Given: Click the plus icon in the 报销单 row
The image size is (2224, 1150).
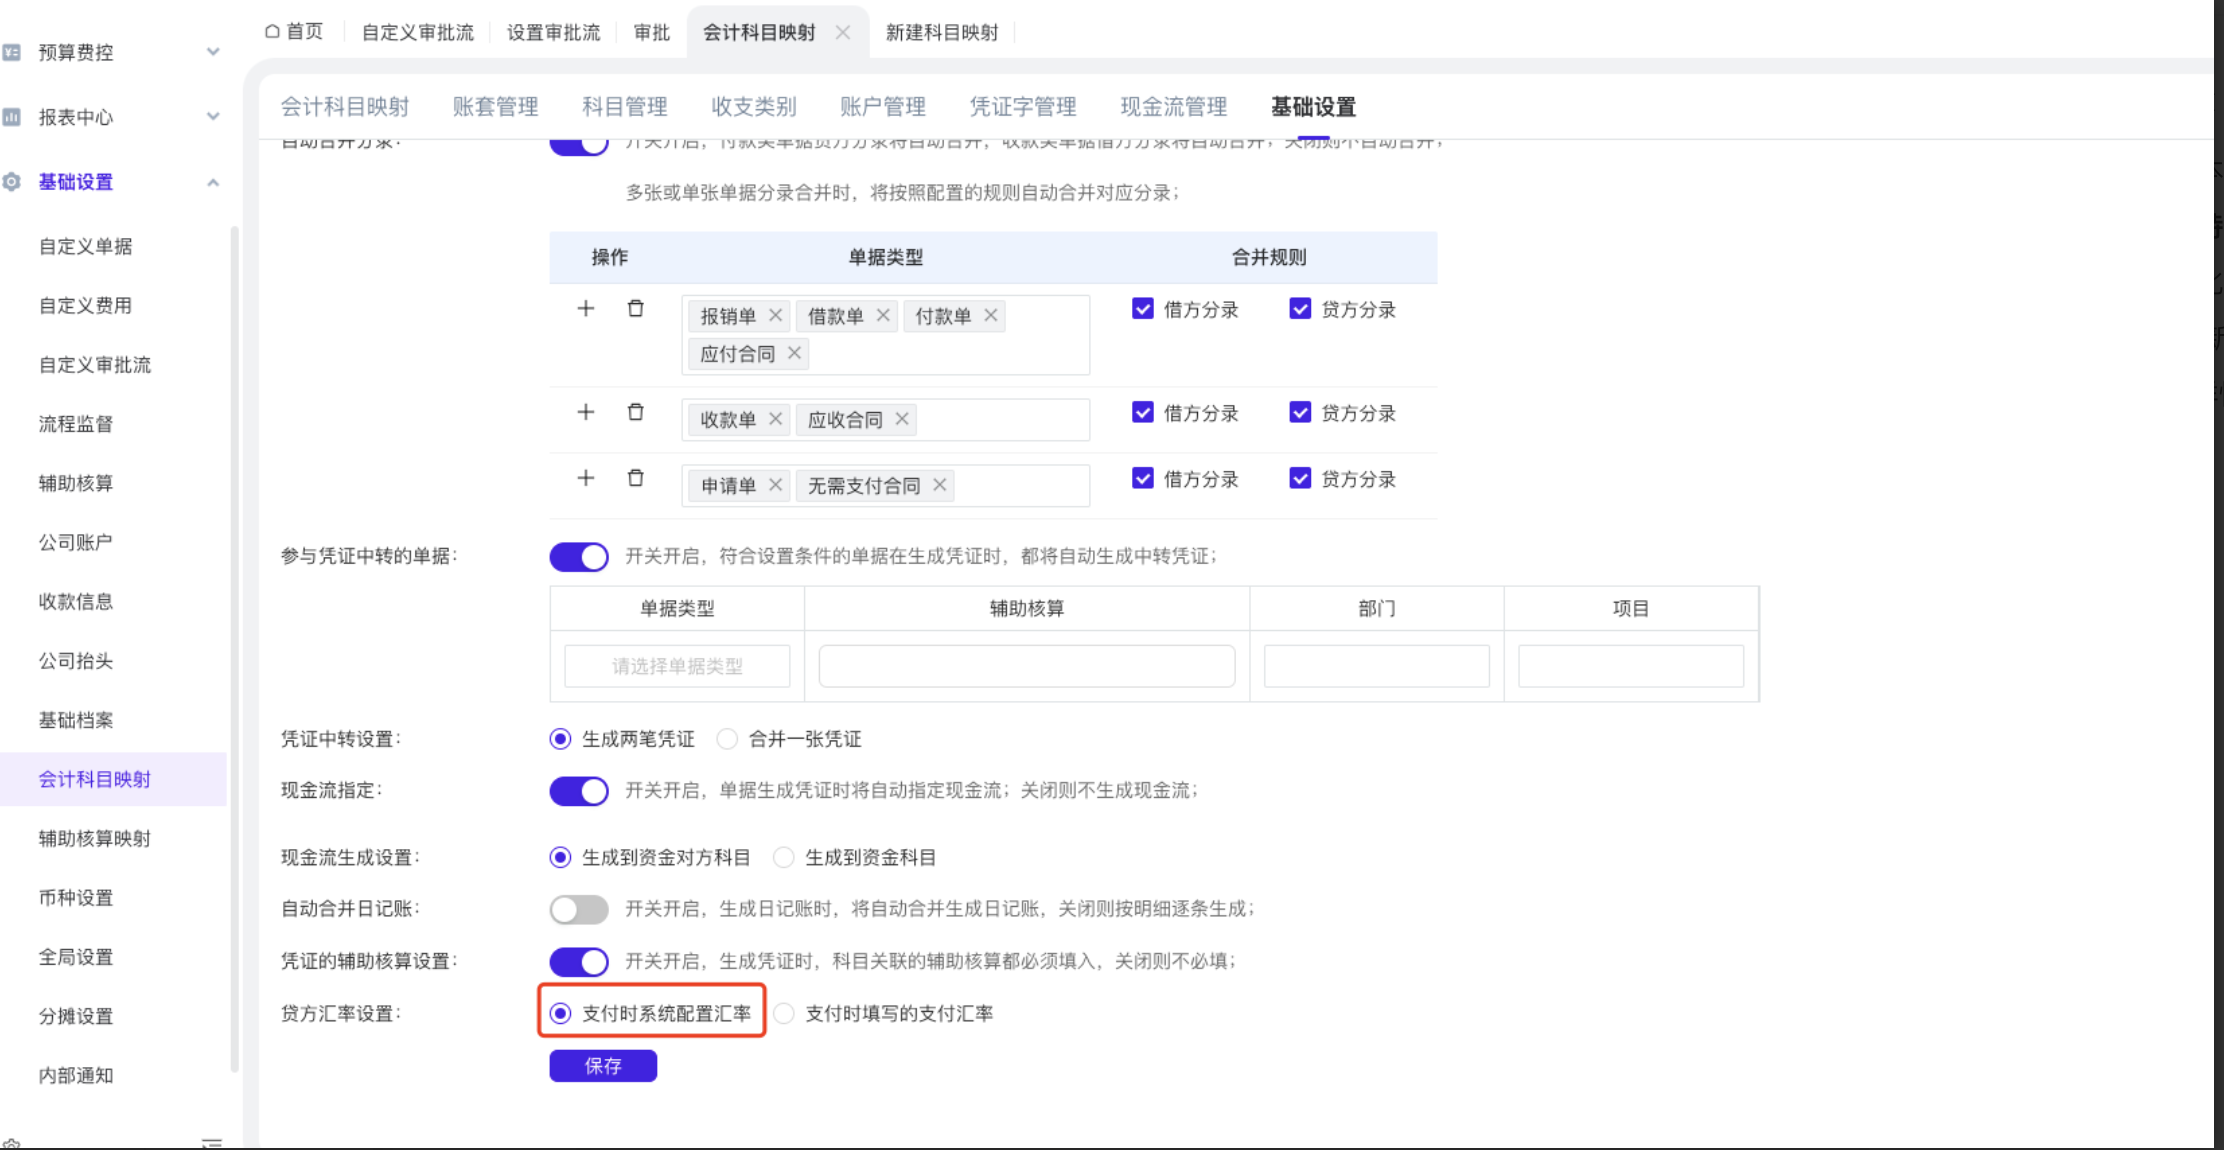Looking at the screenshot, I should (586, 309).
